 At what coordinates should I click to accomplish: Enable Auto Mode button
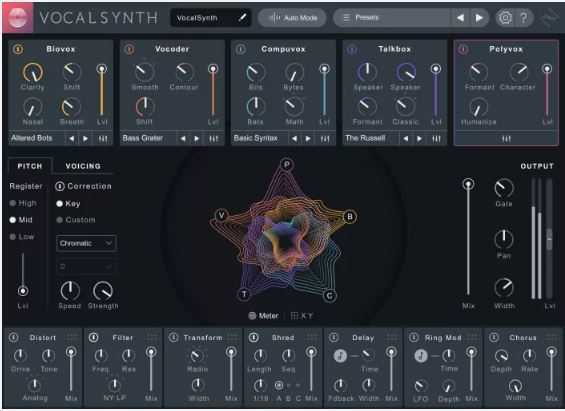tap(292, 18)
